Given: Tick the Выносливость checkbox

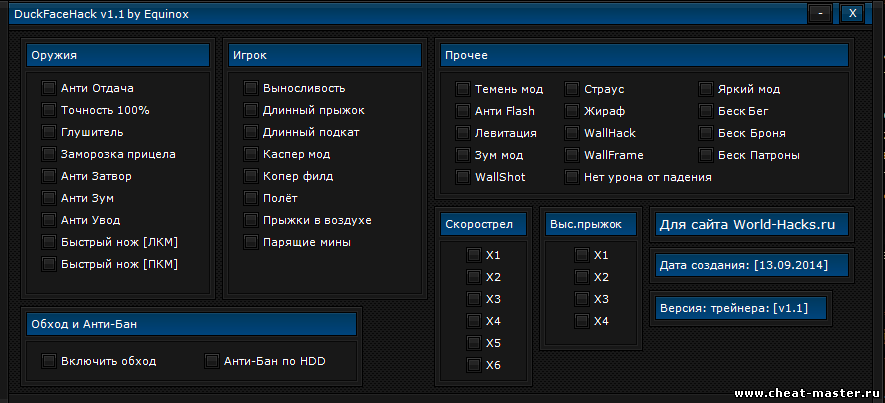Looking at the screenshot, I should tap(251, 88).
